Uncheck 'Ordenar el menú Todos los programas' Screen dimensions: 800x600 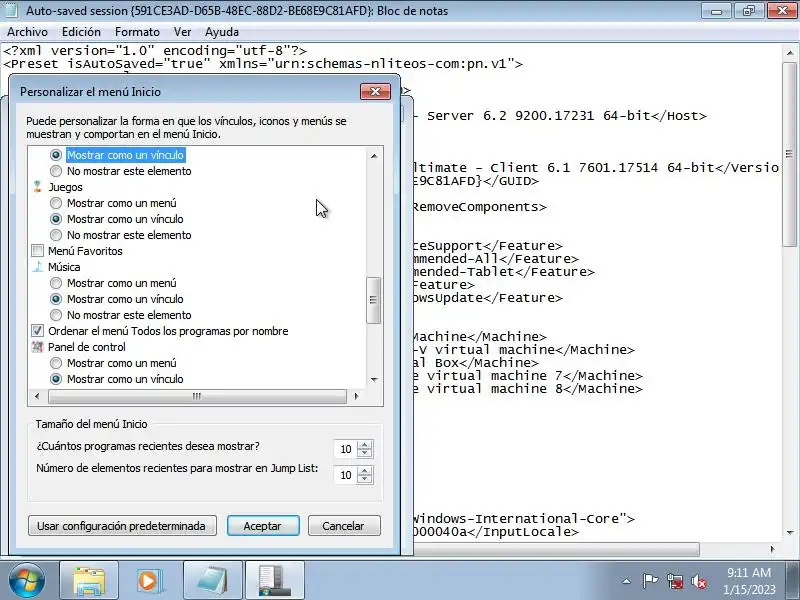click(37, 331)
